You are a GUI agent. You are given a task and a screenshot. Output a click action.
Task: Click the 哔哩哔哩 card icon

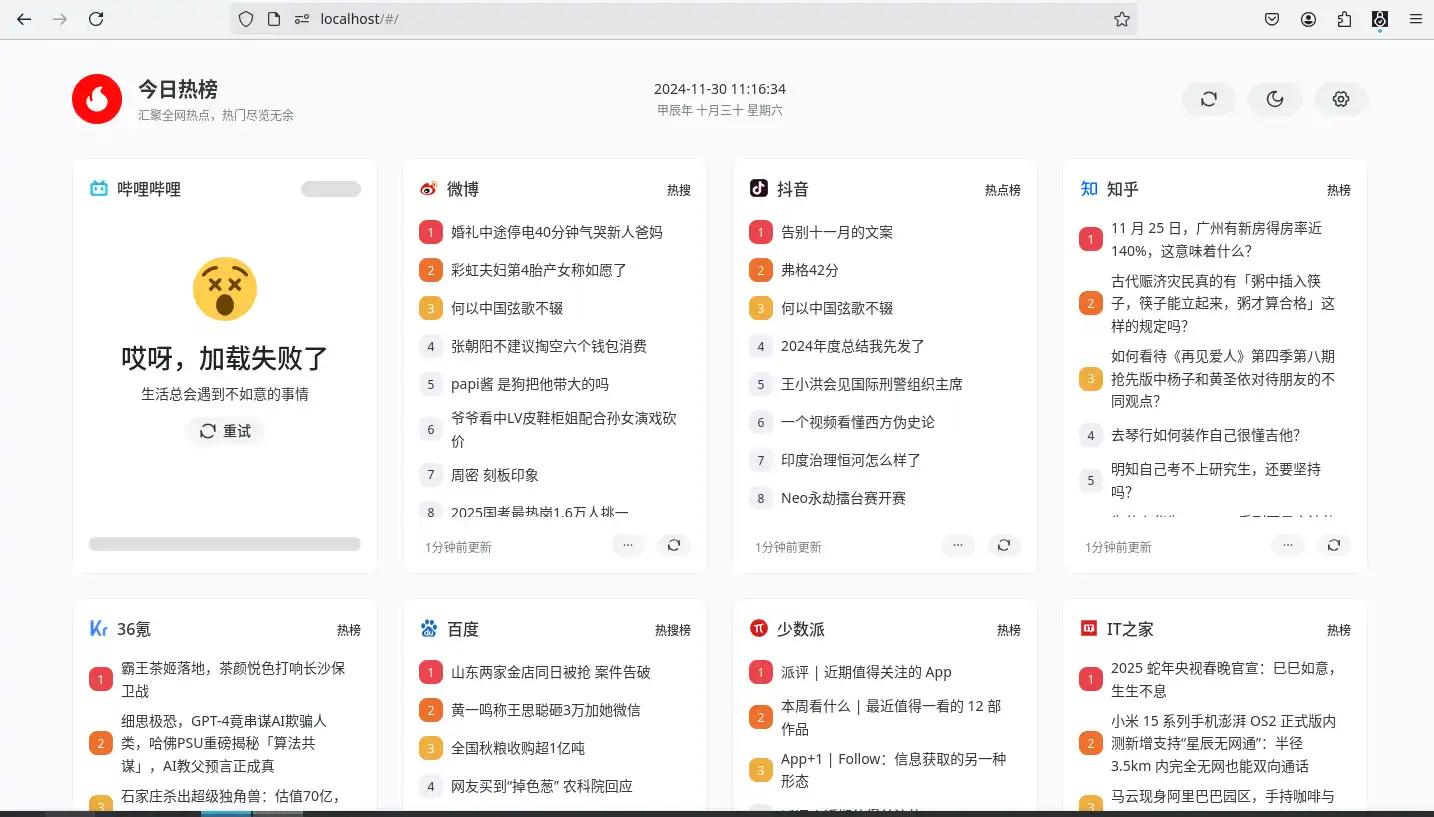[99, 189]
